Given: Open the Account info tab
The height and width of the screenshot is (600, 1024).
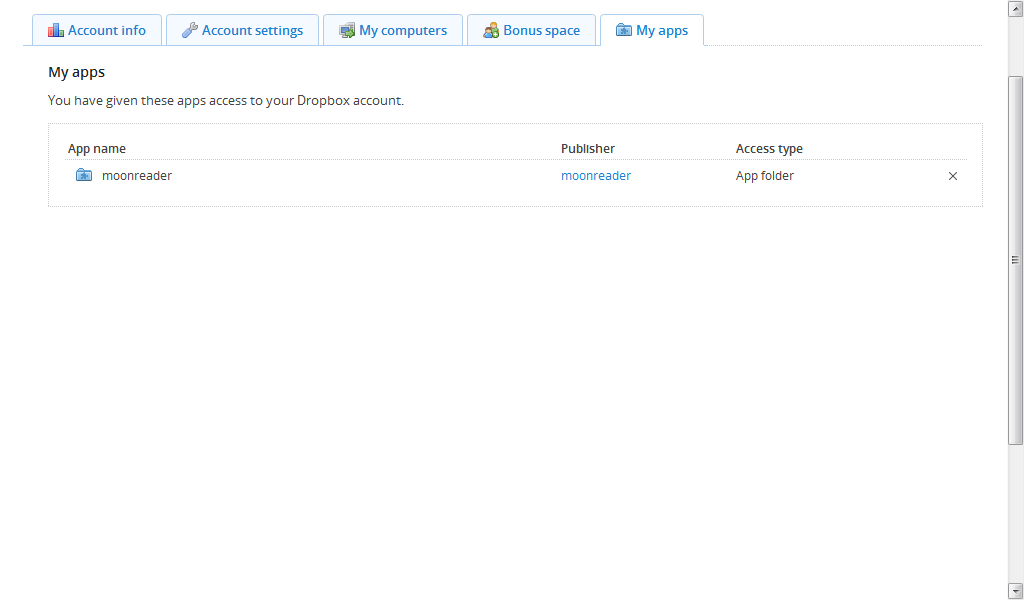Looking at the screenshot, I should (x=106, y=30).
